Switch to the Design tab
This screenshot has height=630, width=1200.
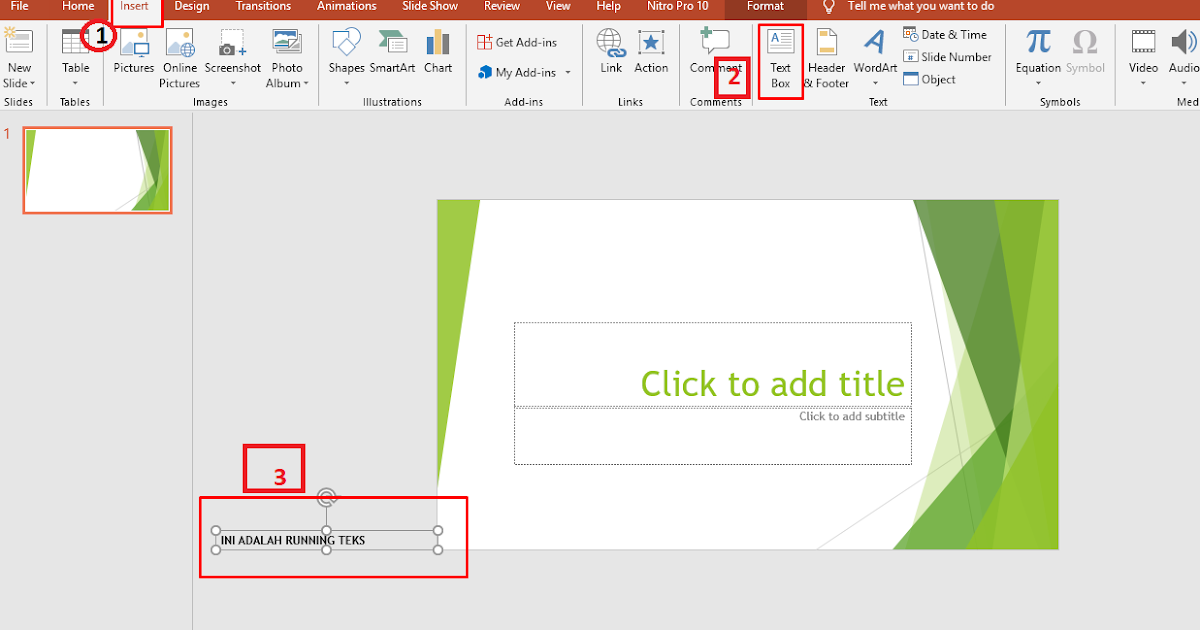pyautogui.click(x=192, y=6)
